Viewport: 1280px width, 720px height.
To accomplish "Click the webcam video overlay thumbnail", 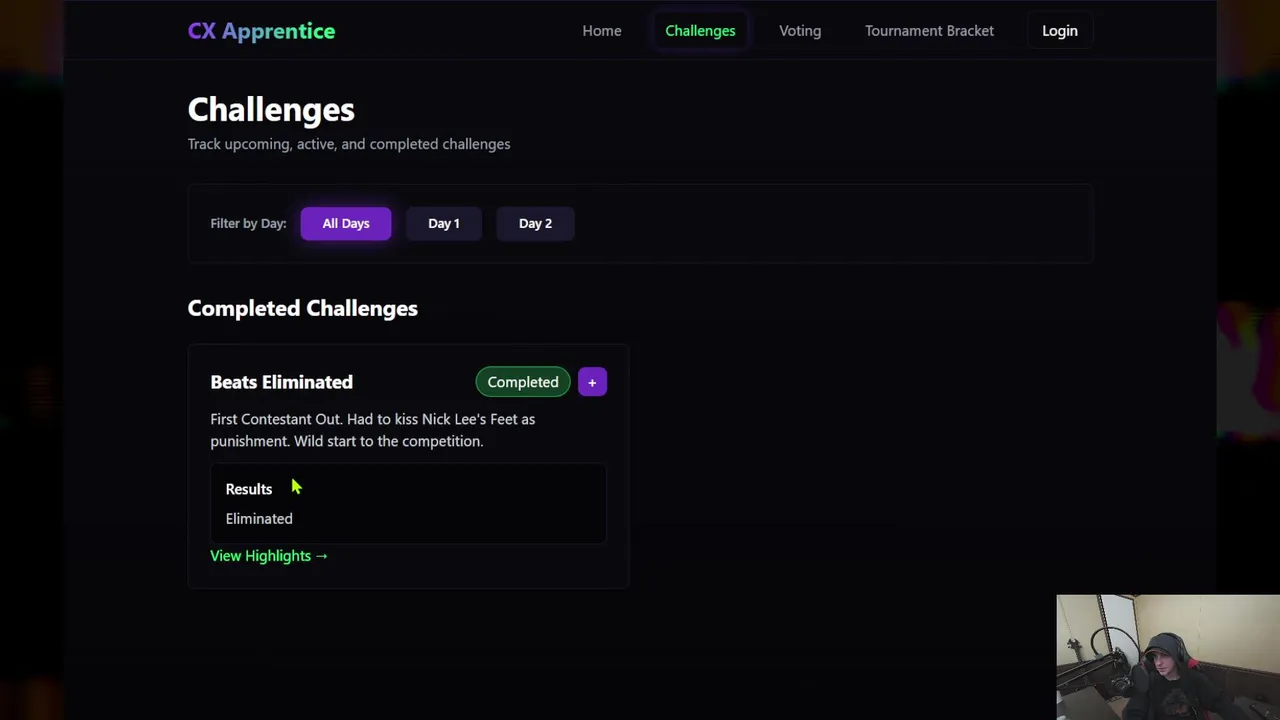I will pos(1167,657).
